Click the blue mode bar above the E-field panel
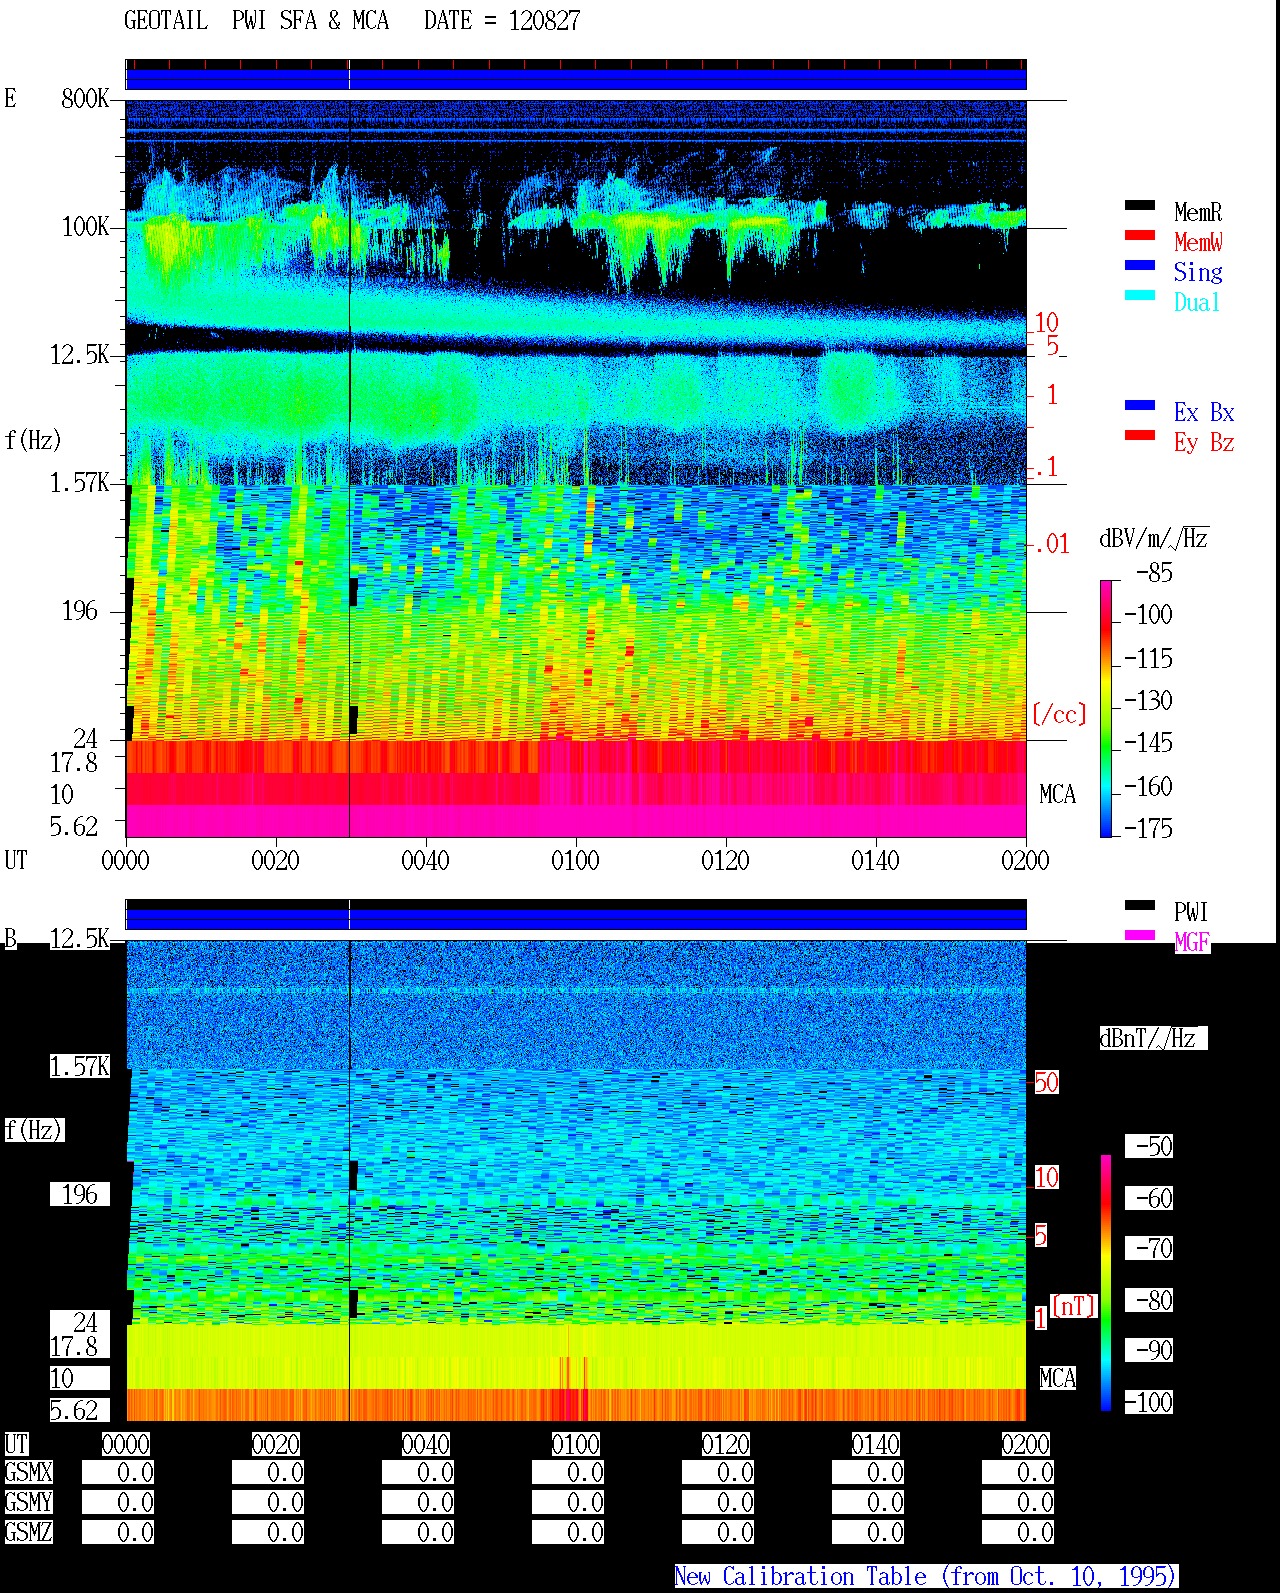Screen dimensions: 1280x1593 click(x=576, y=79)
